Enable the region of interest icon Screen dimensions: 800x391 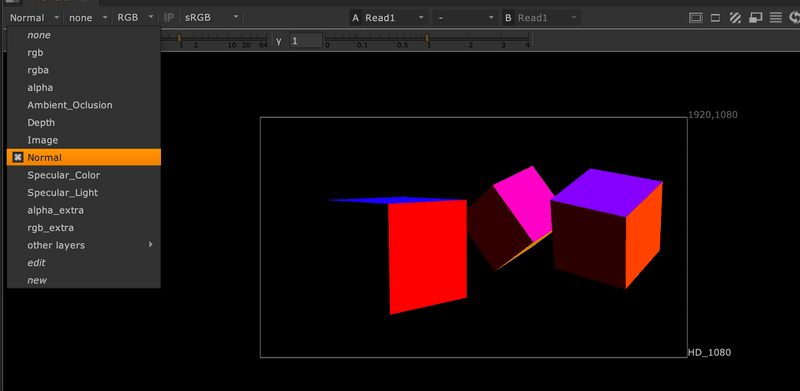point(715,18)
